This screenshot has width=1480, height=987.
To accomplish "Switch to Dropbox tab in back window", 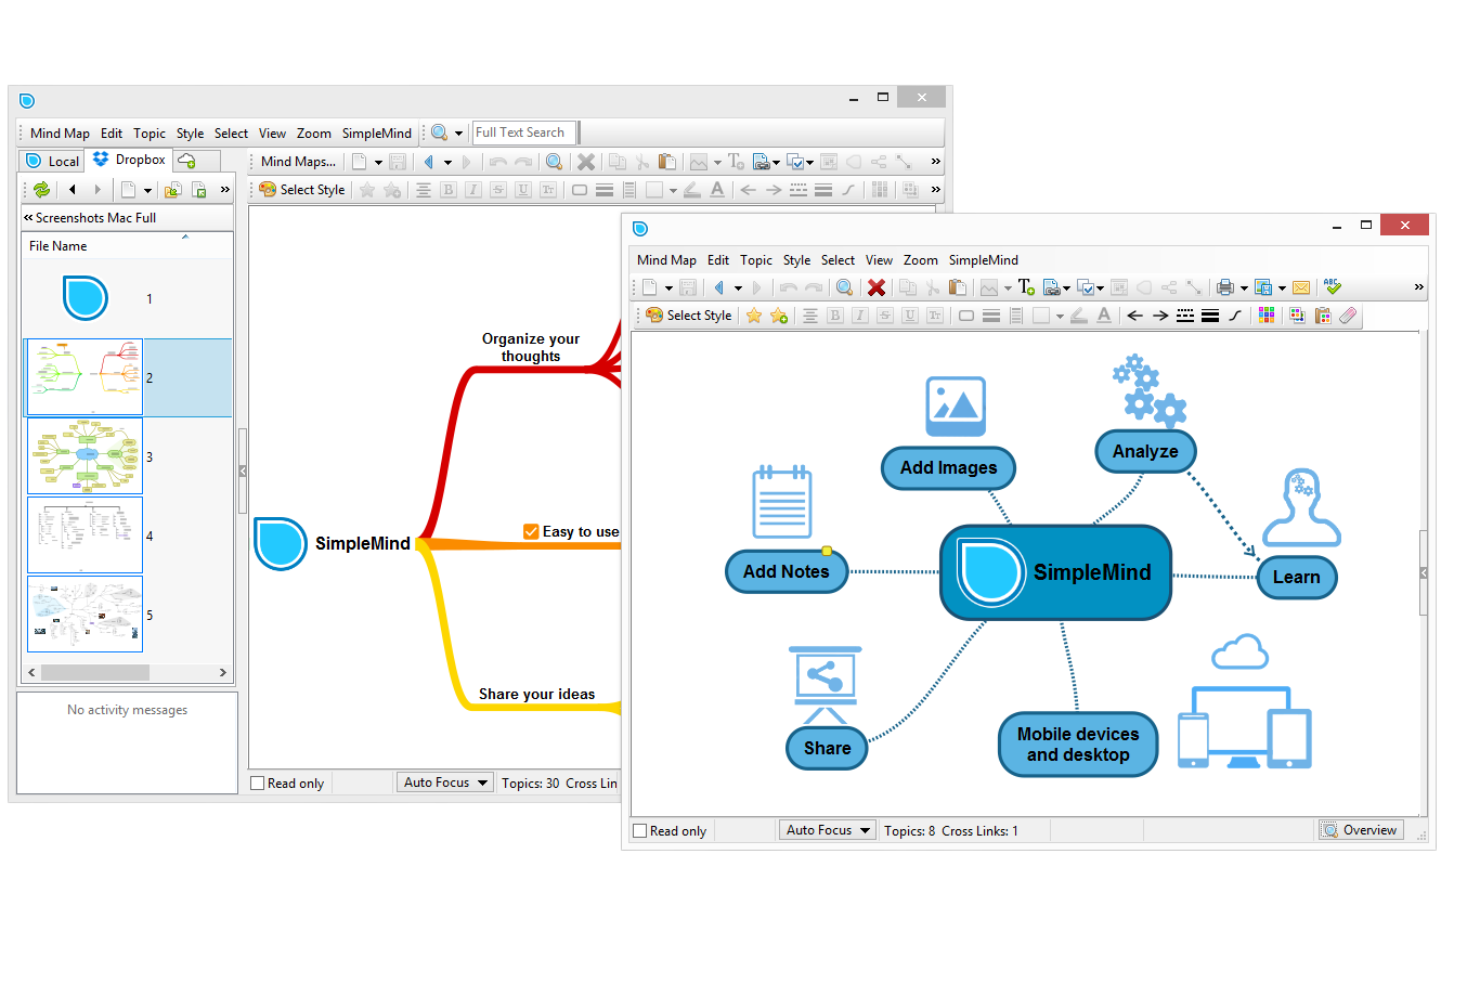I will coord(129,159).
